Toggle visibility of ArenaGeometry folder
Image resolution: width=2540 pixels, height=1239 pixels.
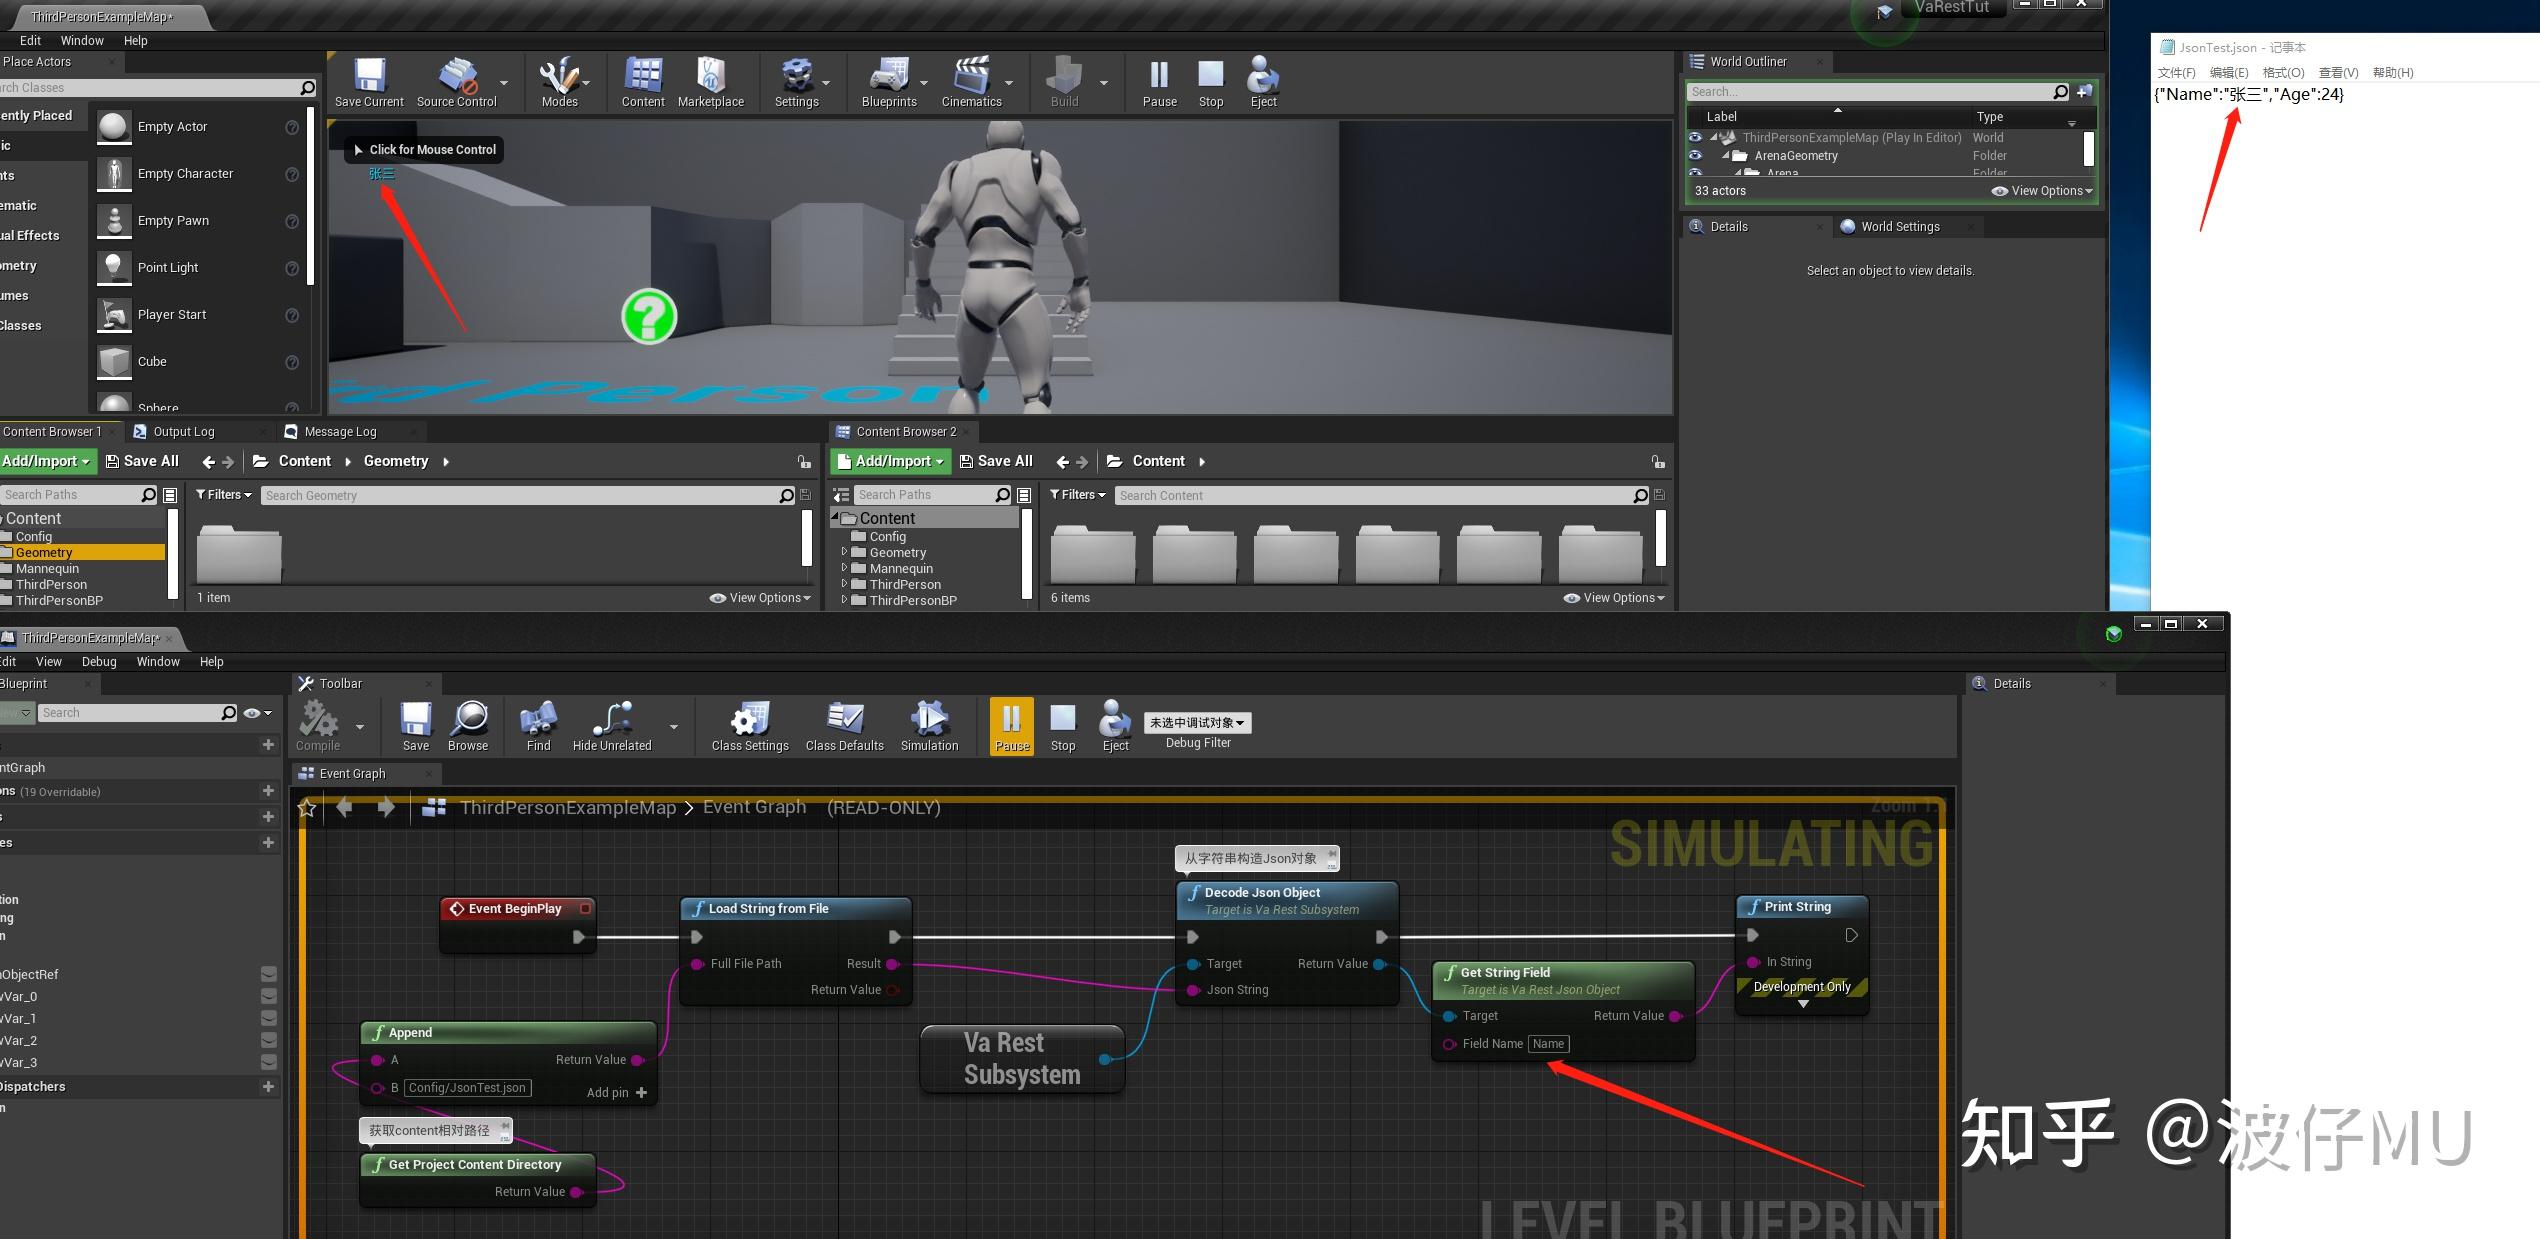point(1695,156)
